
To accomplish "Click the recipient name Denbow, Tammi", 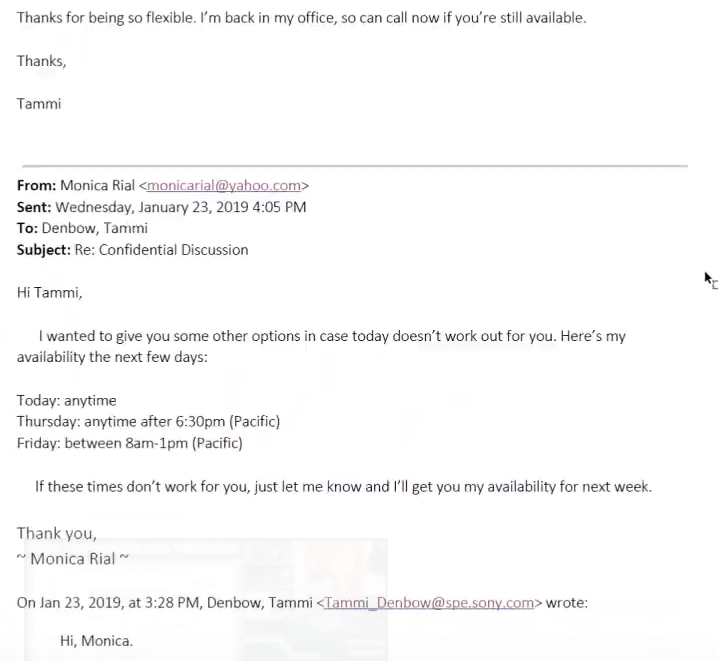I will (x=95, y=228).
